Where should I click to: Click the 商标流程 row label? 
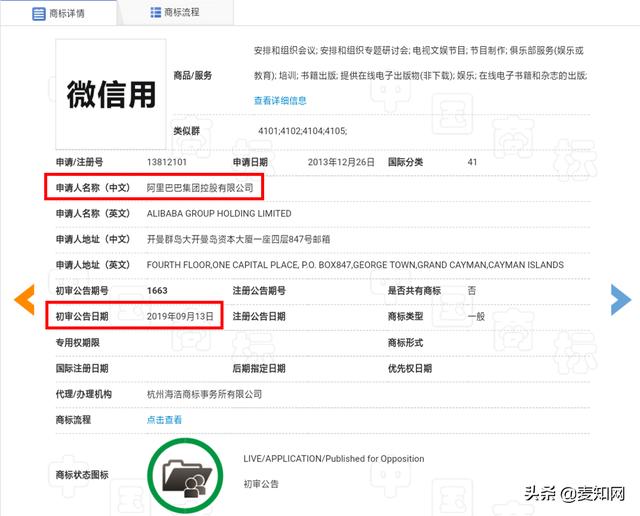coord(73,420)
